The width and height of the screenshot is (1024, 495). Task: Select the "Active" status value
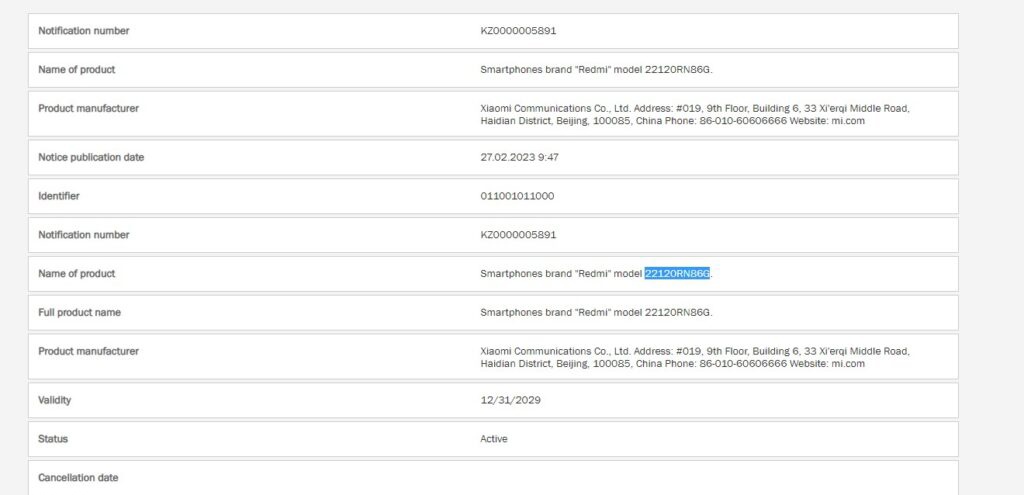pyautogui.click(x=494, y=439)
